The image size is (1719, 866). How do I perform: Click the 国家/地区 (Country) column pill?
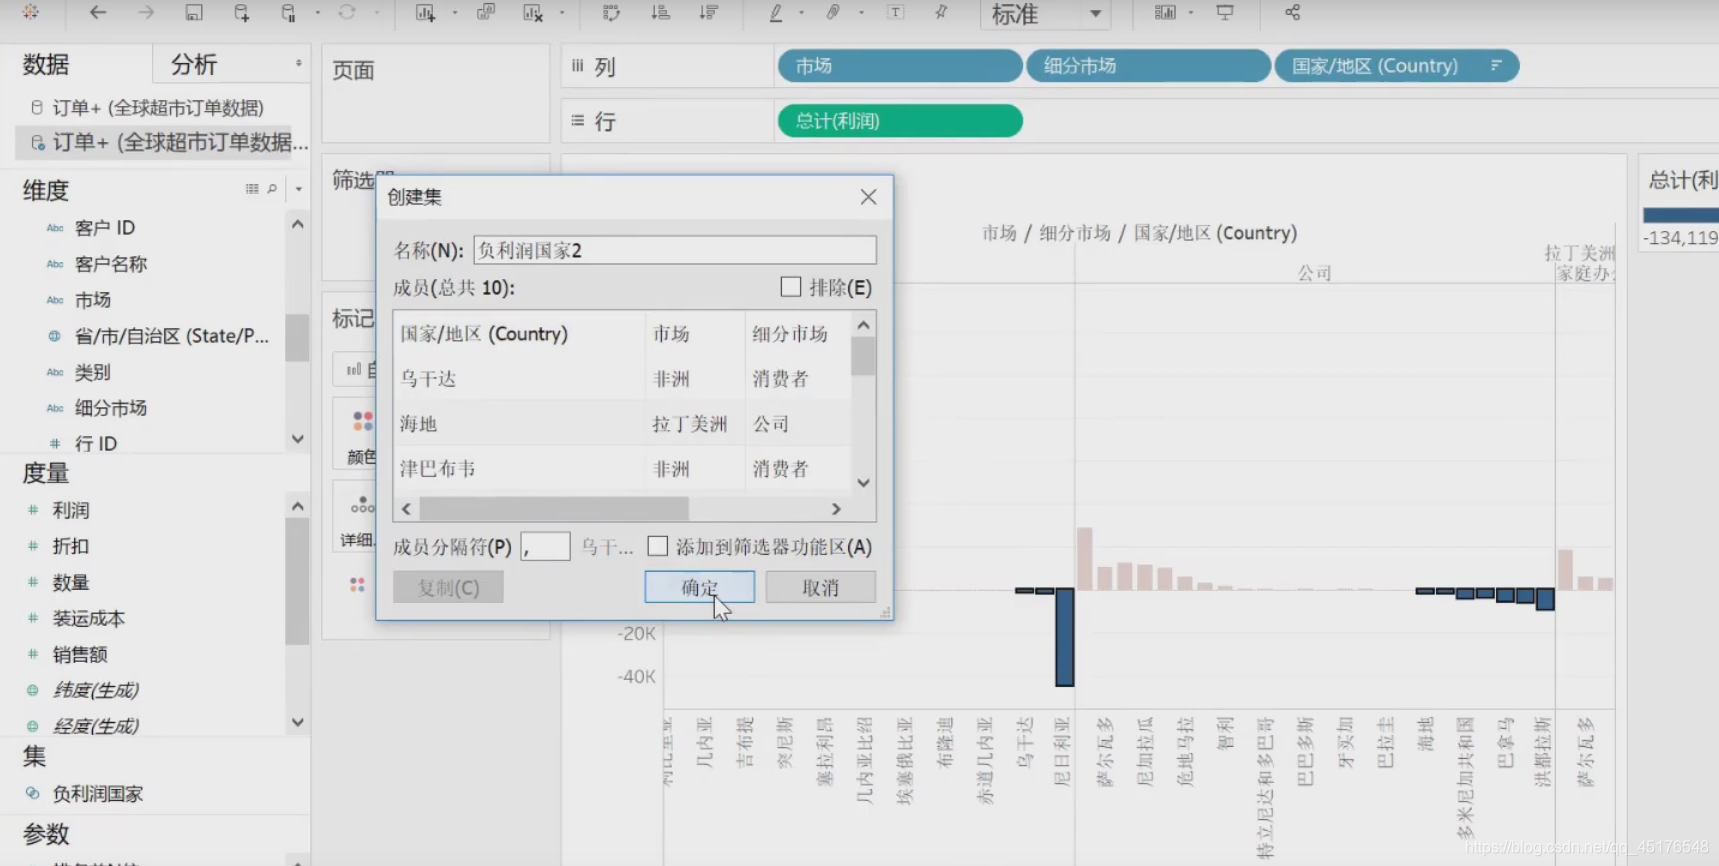pyautogui.click(x=1397, y=66)
